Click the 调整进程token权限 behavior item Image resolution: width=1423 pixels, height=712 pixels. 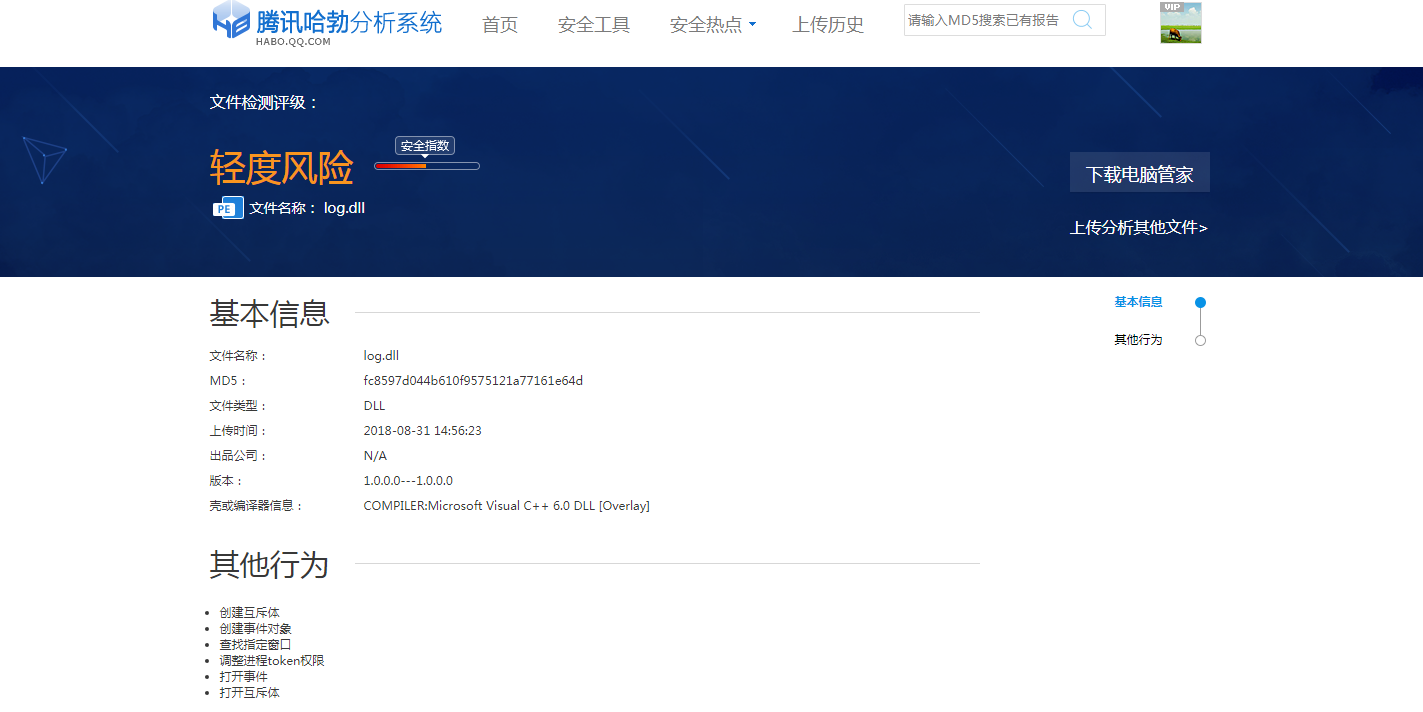click(272, 661)
